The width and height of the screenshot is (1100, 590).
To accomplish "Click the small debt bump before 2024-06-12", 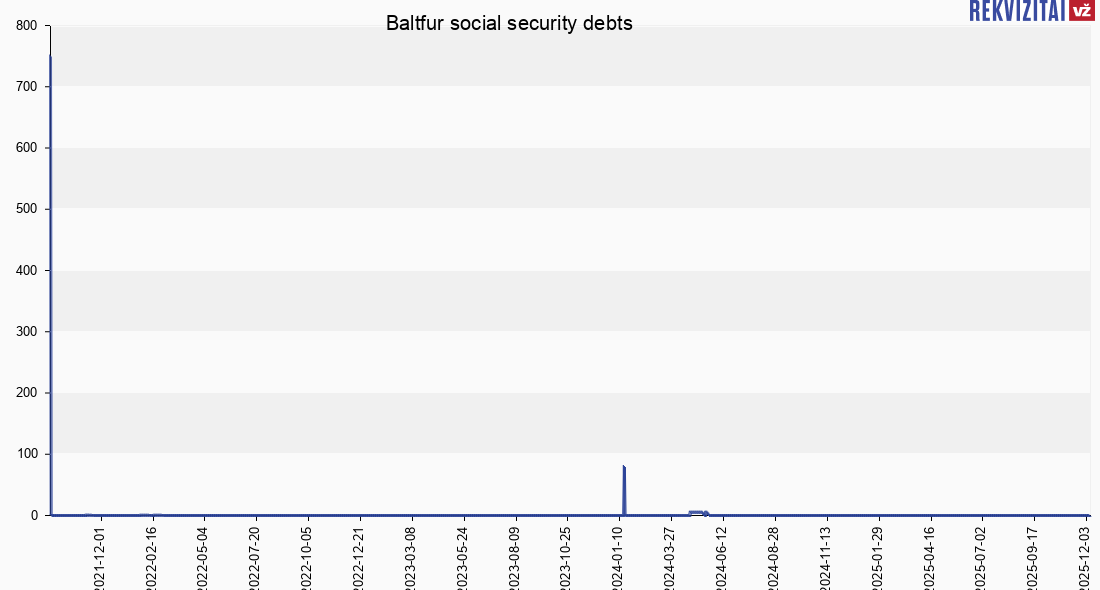I will pos(697,512).
